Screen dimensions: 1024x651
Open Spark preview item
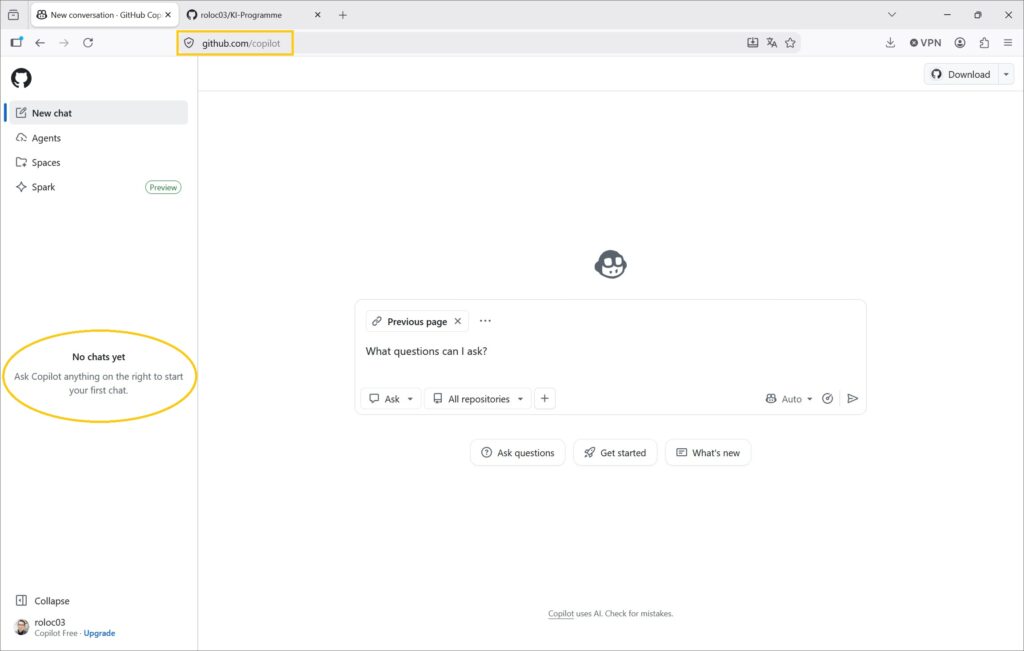coord(99,187)
